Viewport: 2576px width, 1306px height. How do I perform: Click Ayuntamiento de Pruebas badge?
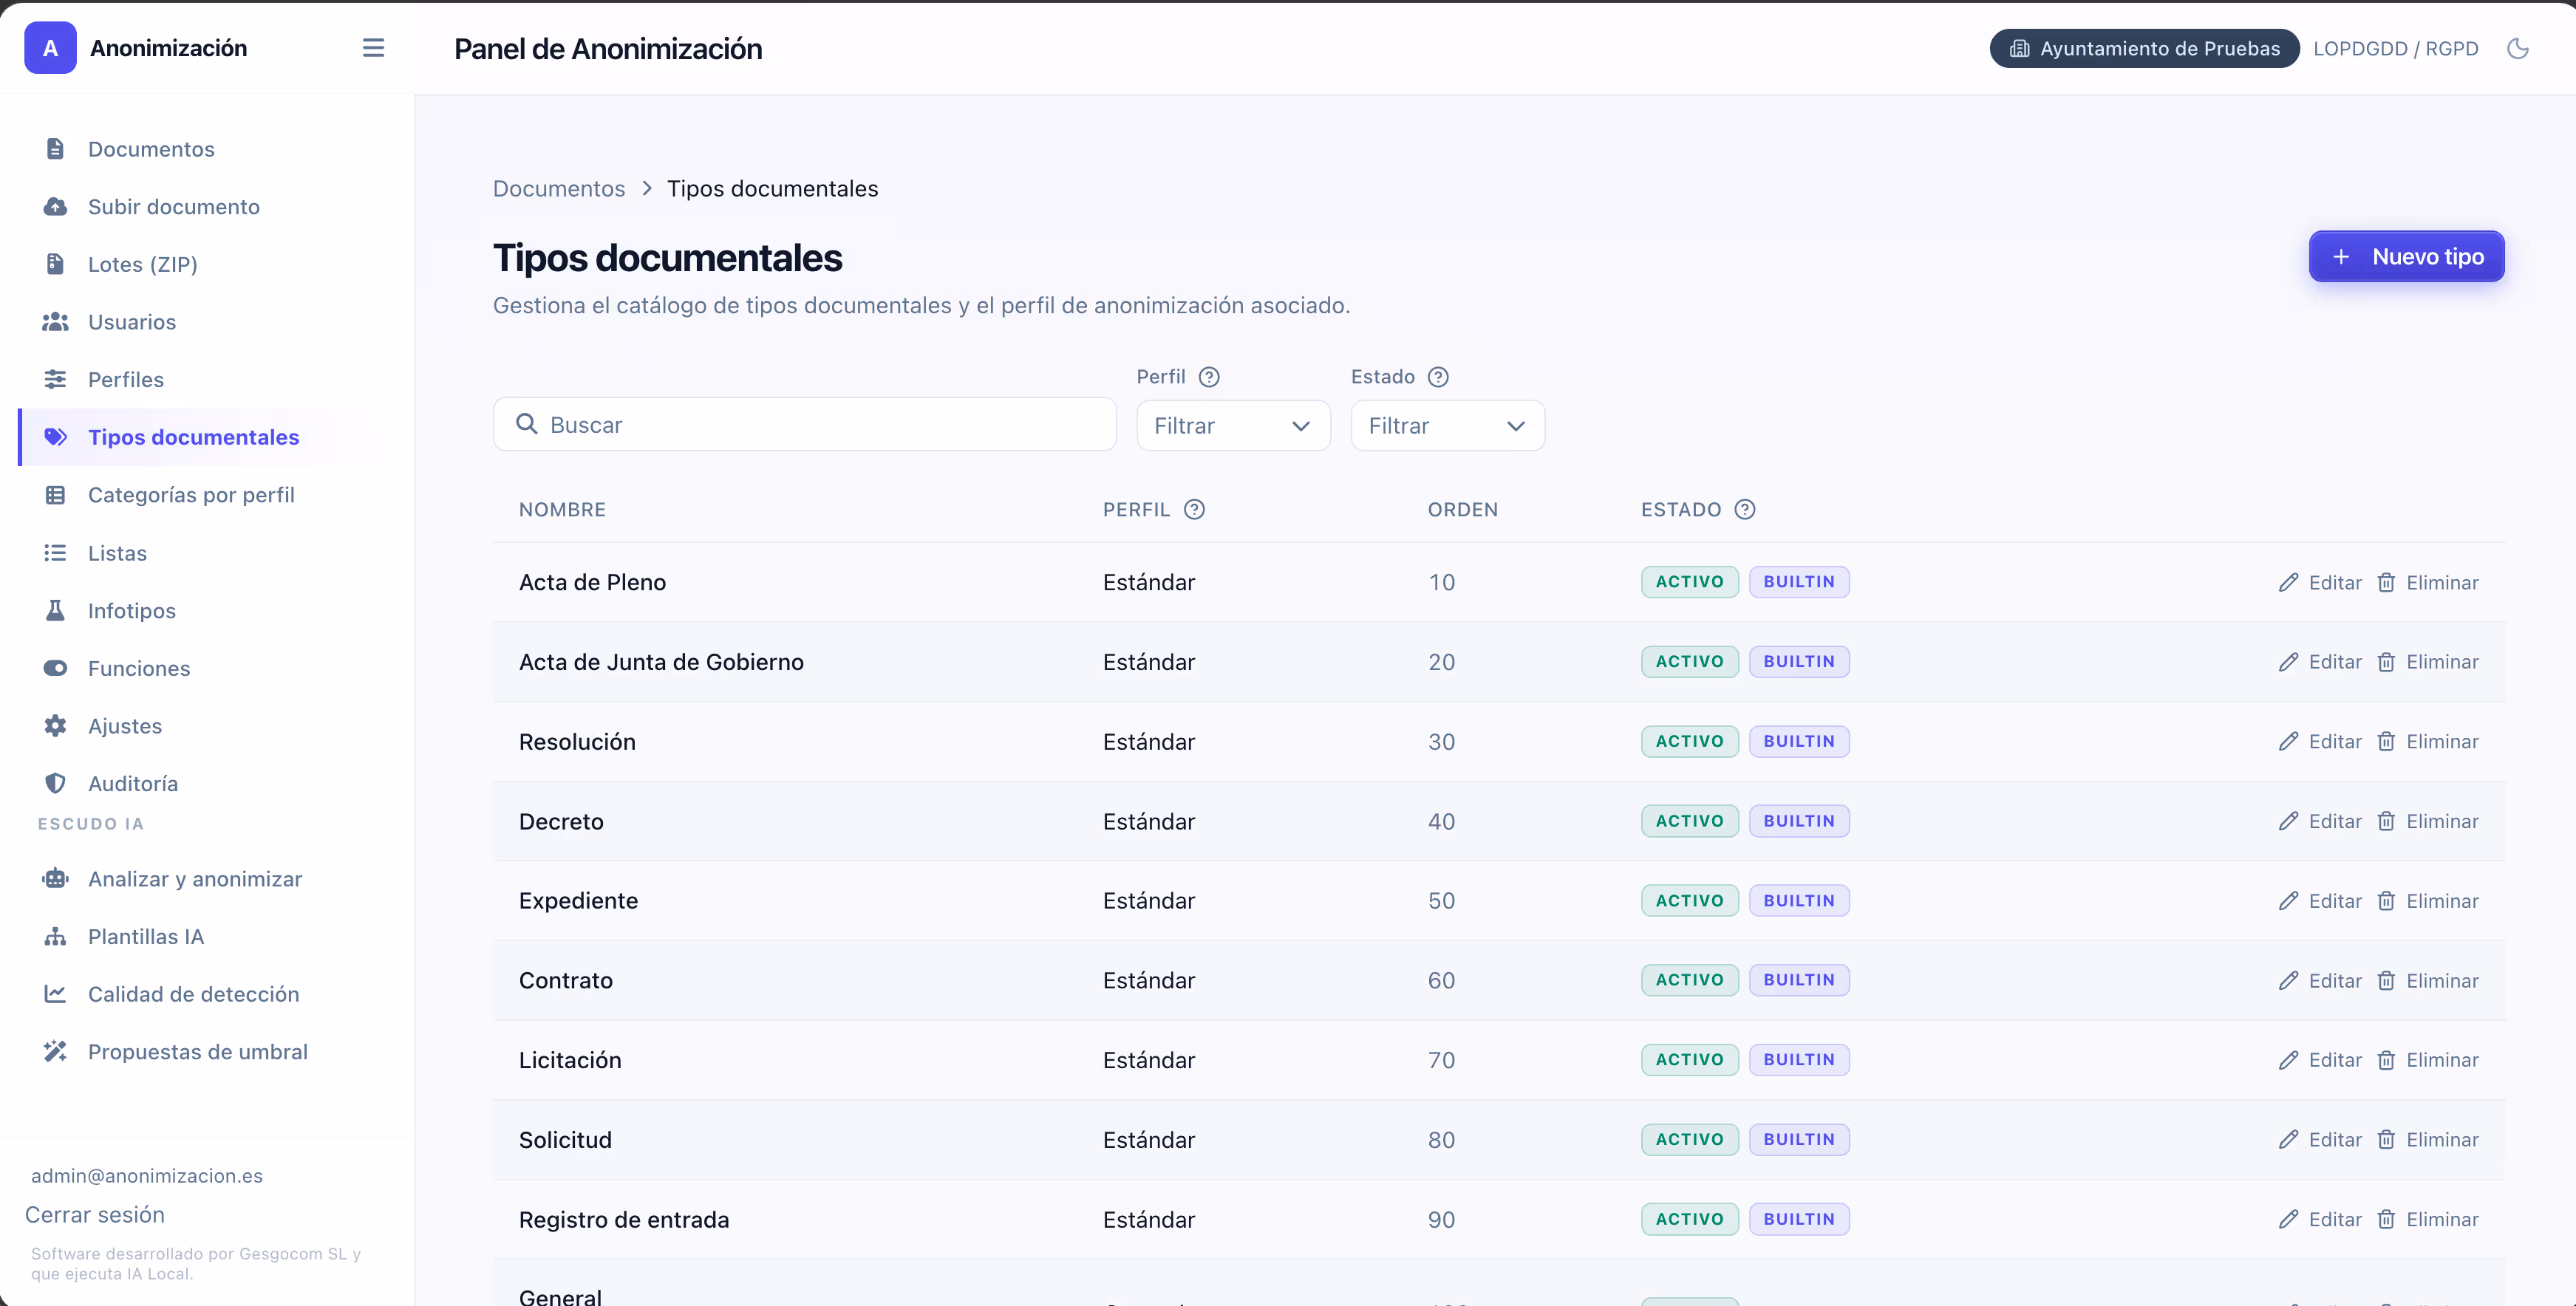coord(2144,48)
